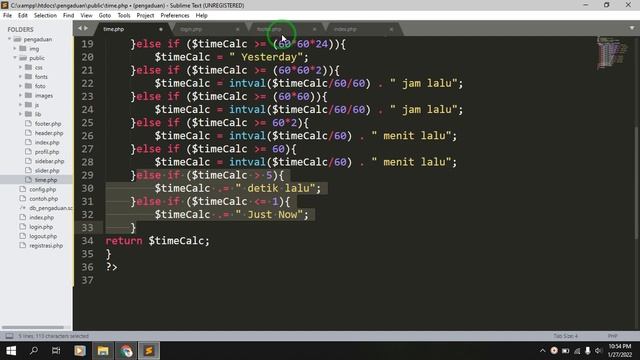Image resolution: width=640 pixels, height=360 pixels.
Task: Click the public folder icon
Action: (x=23, y=58)
